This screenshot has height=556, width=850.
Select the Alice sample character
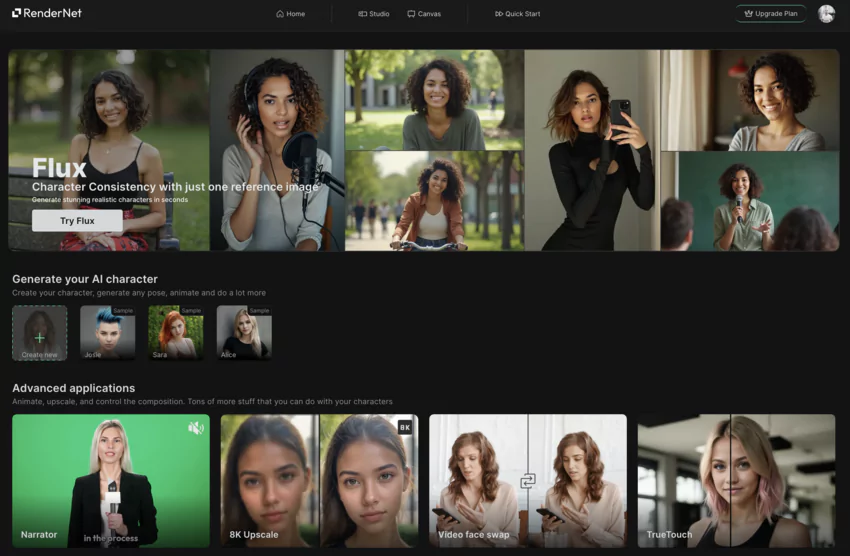(244, 333)
